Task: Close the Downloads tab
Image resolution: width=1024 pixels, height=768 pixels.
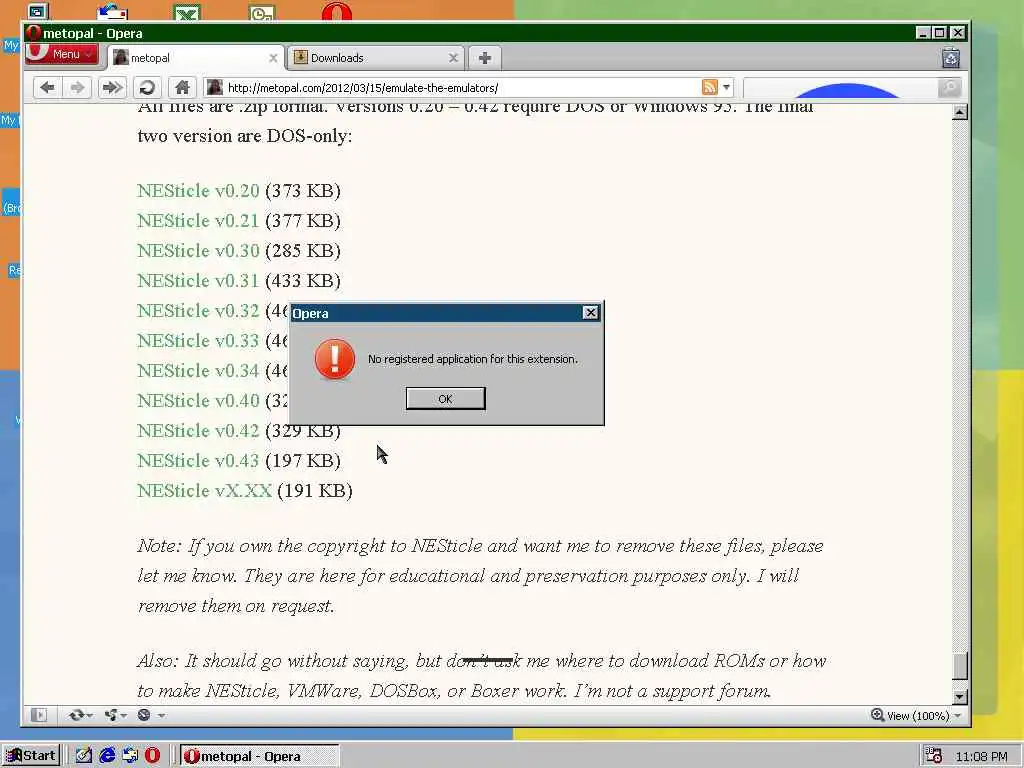Action: pyautogui.click(x=453, y=58)
